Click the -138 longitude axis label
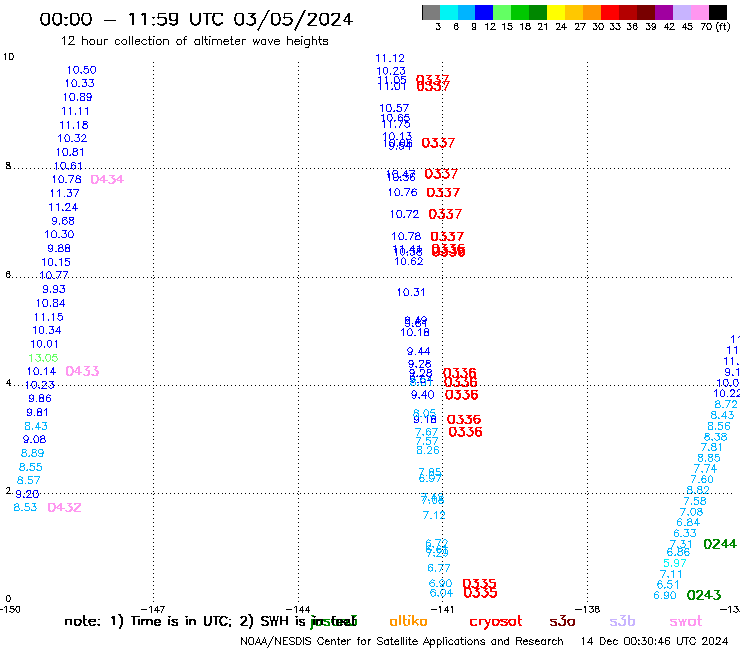Screen dimensions: 740x650 tap(588, 609)
